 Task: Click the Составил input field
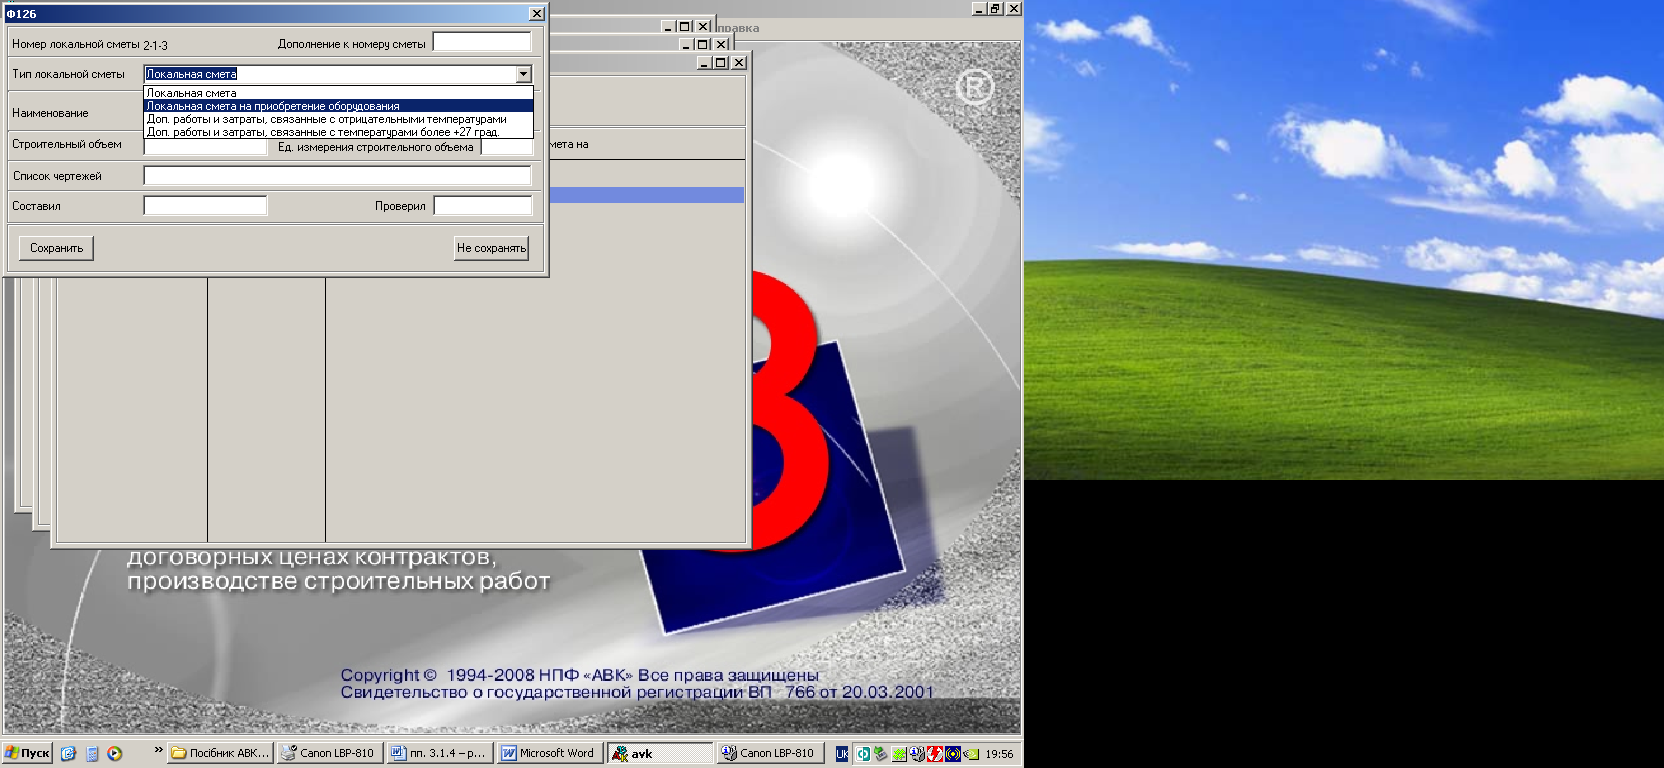205,205
